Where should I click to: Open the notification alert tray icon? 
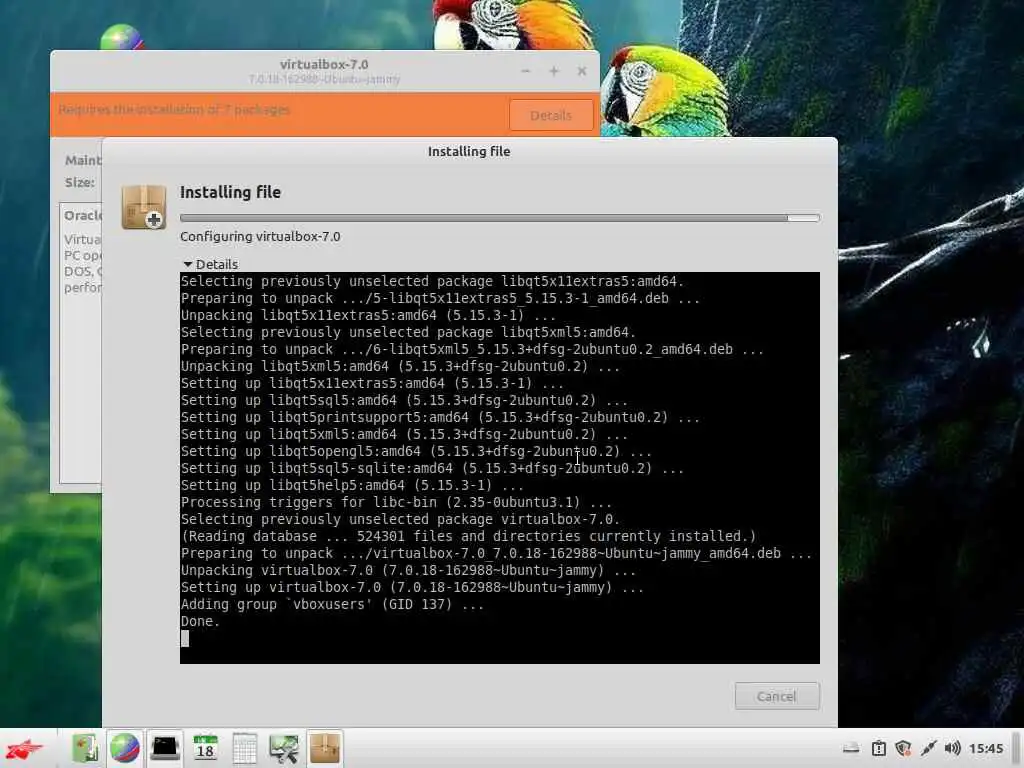(878, 748)
